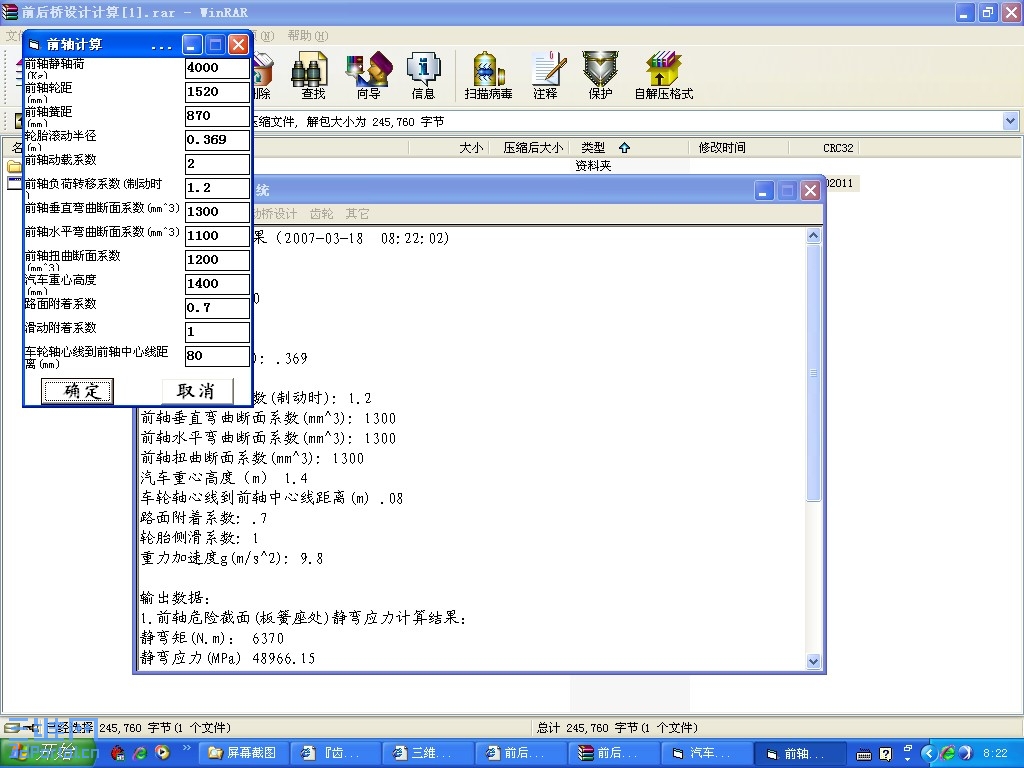Click the 开始 Start button
The height and width of the screenshot is (768, 1024).
tap(48, 753)
